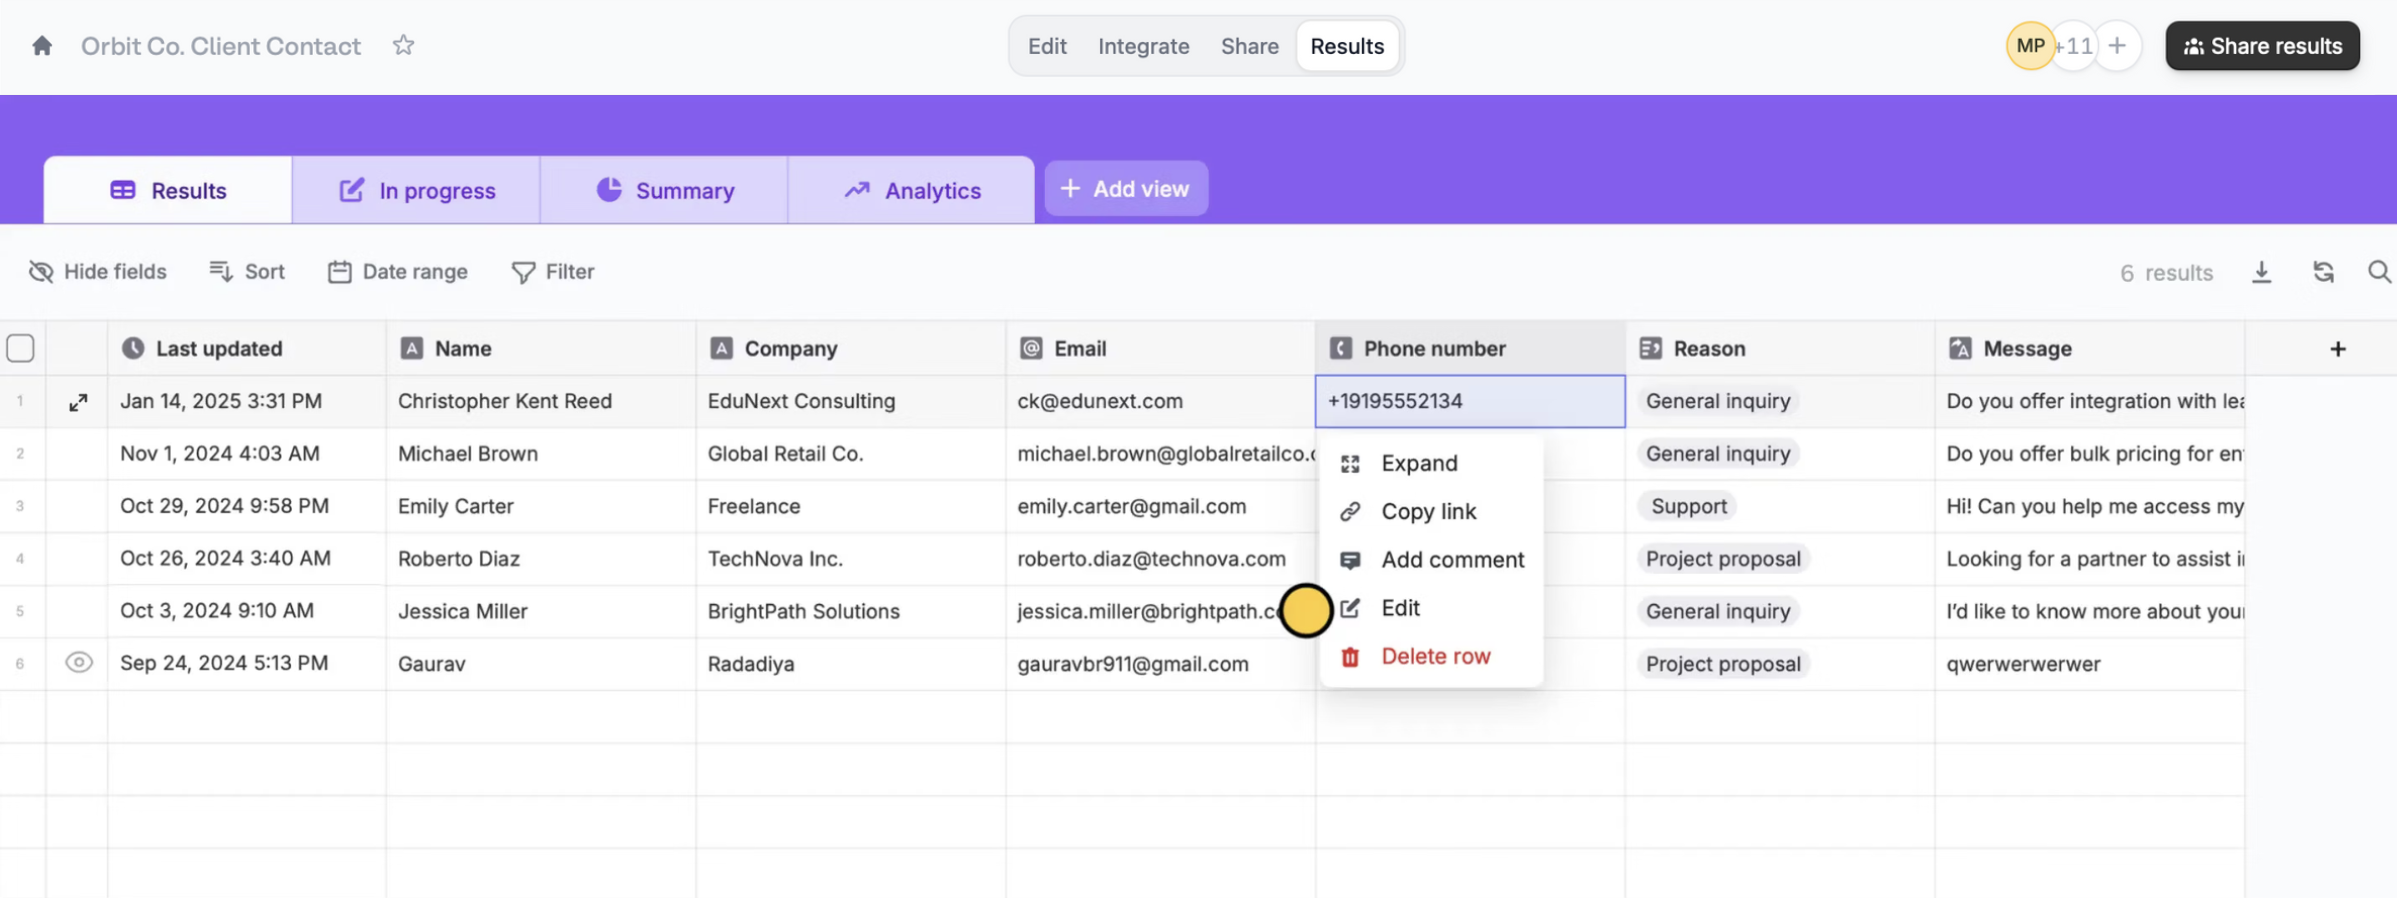Click the Share results button
The width and height of the screenshot is (2397, 898).
(2262, 46)
